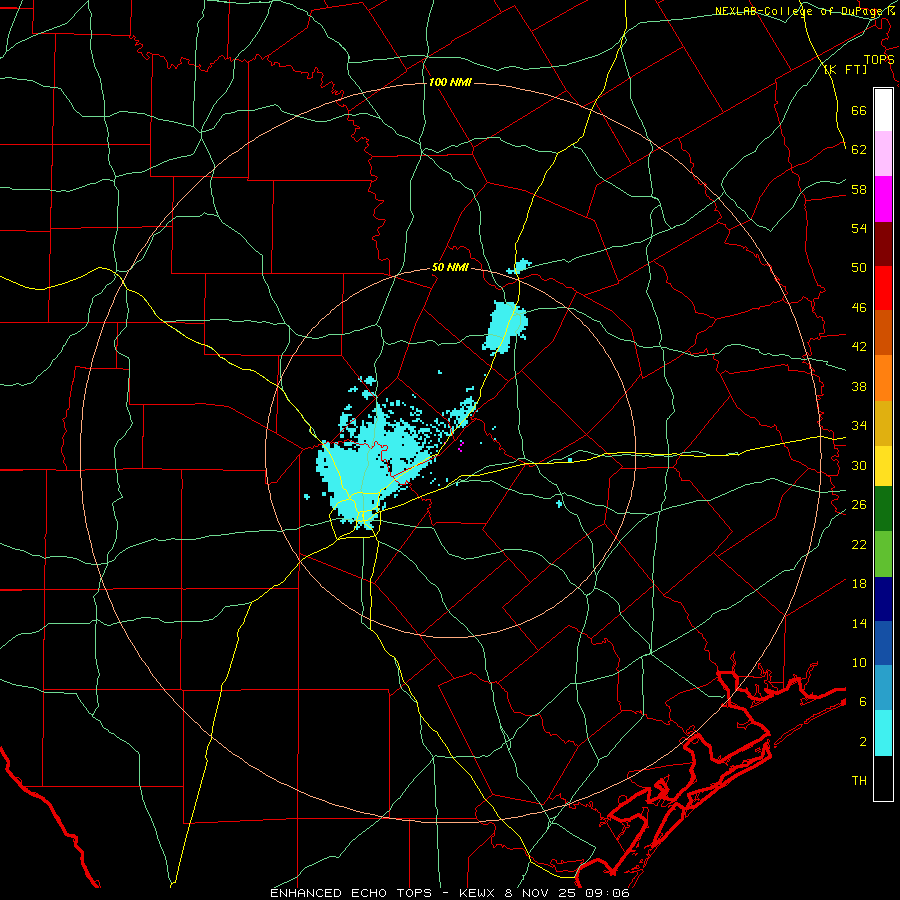Click the 54 value on the legend

click(x=859, y=228)
